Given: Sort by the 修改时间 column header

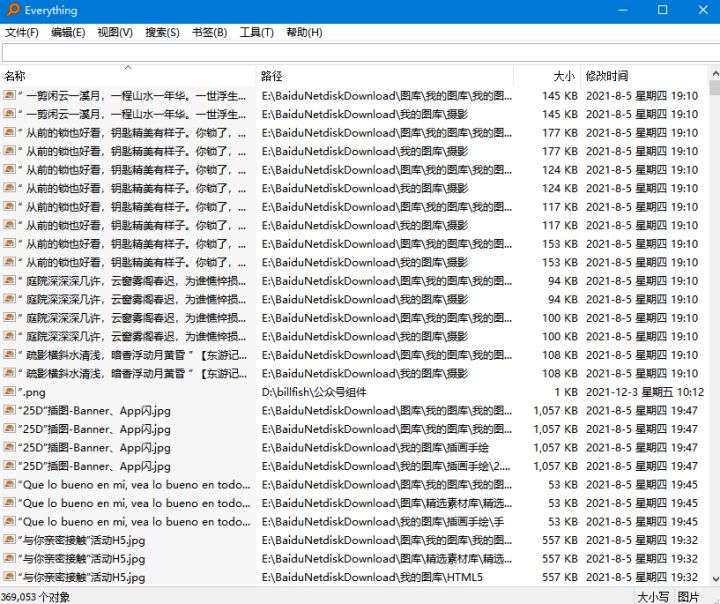Looking at the screenshot, I should point(607,76).
